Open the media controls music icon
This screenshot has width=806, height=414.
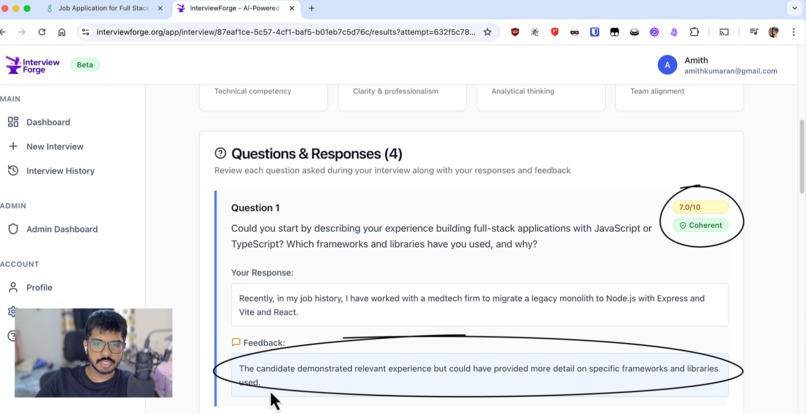point(754,32)
